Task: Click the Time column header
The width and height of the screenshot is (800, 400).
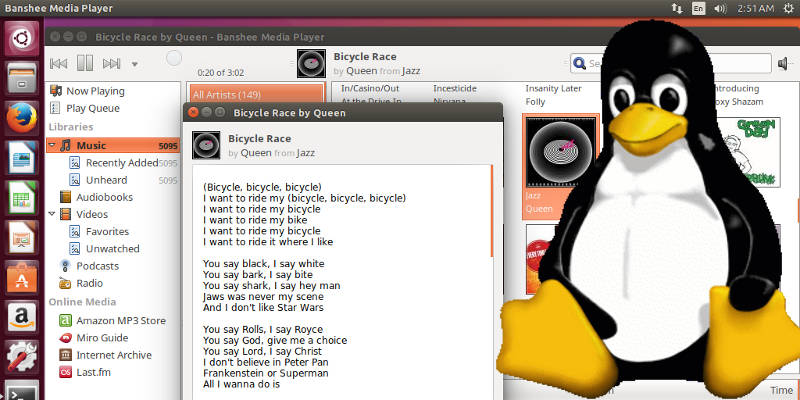Action: coord(781,390)
